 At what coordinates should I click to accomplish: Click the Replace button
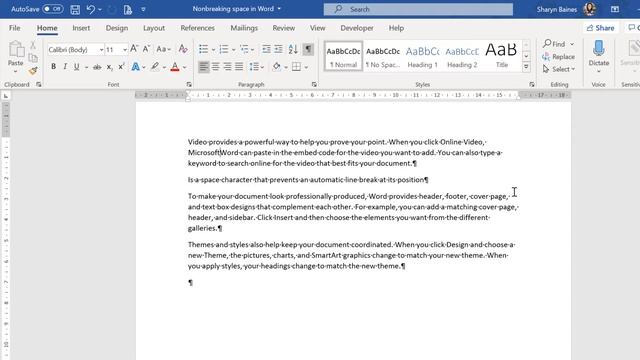tap(559, 57)
